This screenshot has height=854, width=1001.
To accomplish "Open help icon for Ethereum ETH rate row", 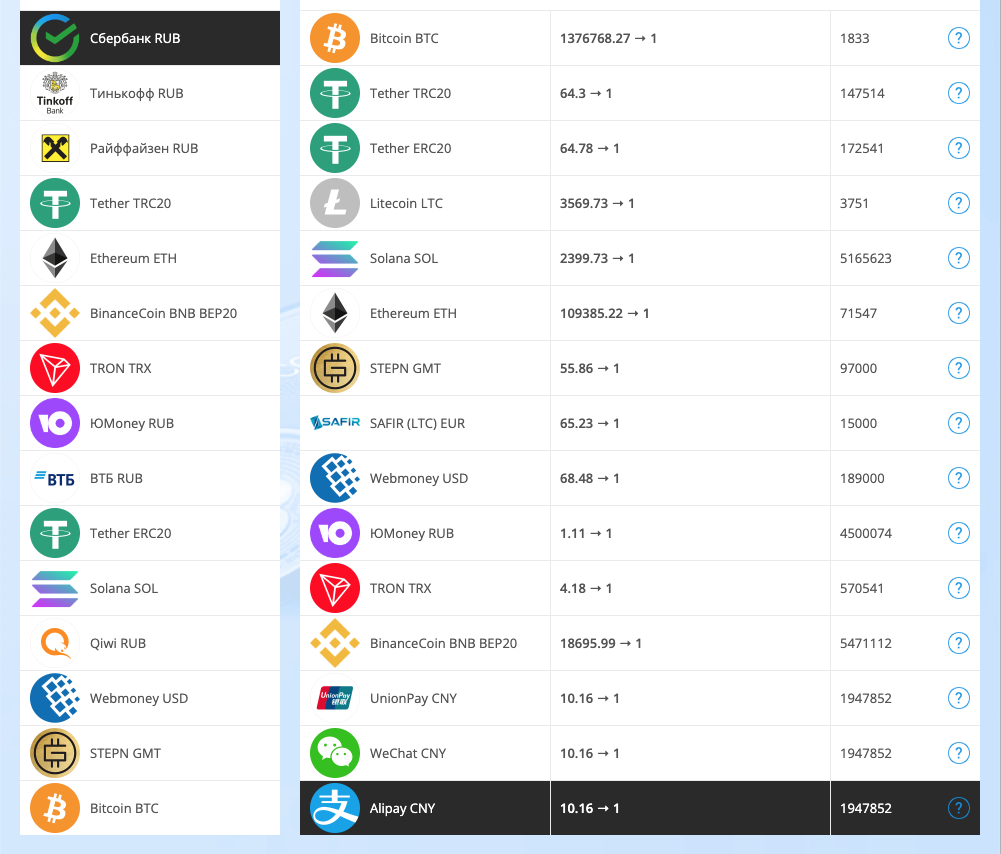I will tap(958, 313).
